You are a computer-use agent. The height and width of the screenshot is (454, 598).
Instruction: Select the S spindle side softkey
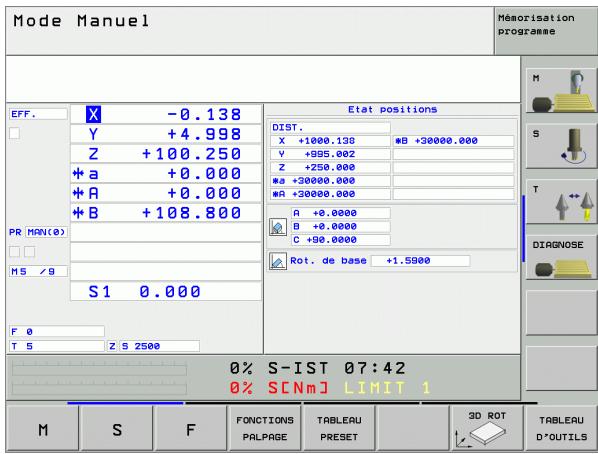(561, 146)
